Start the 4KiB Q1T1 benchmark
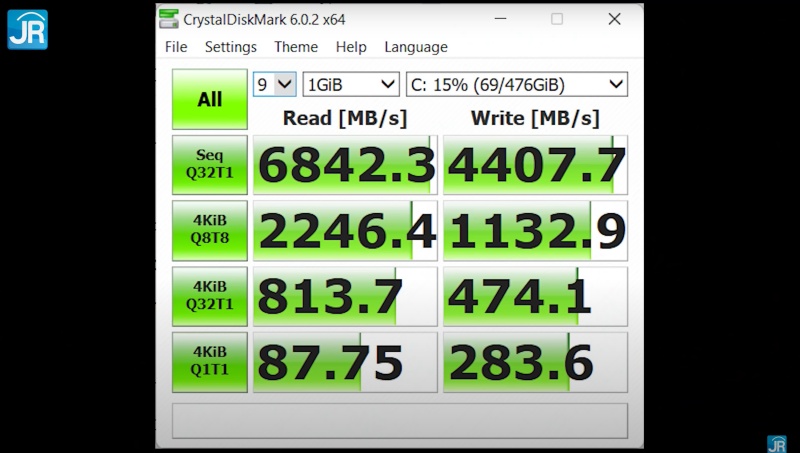This screenshot has width=800, height=453. (209, 361)
